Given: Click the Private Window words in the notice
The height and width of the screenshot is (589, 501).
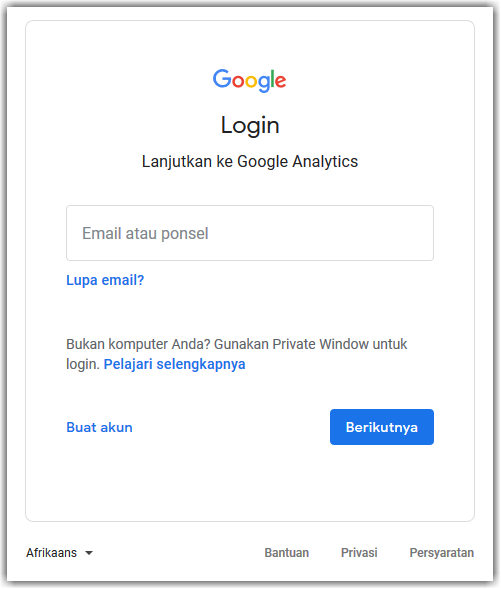Looking at the screenshot, I should (320, 344).
